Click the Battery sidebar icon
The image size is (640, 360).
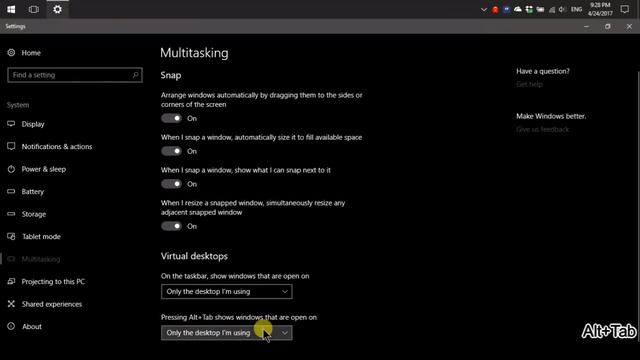(11, 191)
